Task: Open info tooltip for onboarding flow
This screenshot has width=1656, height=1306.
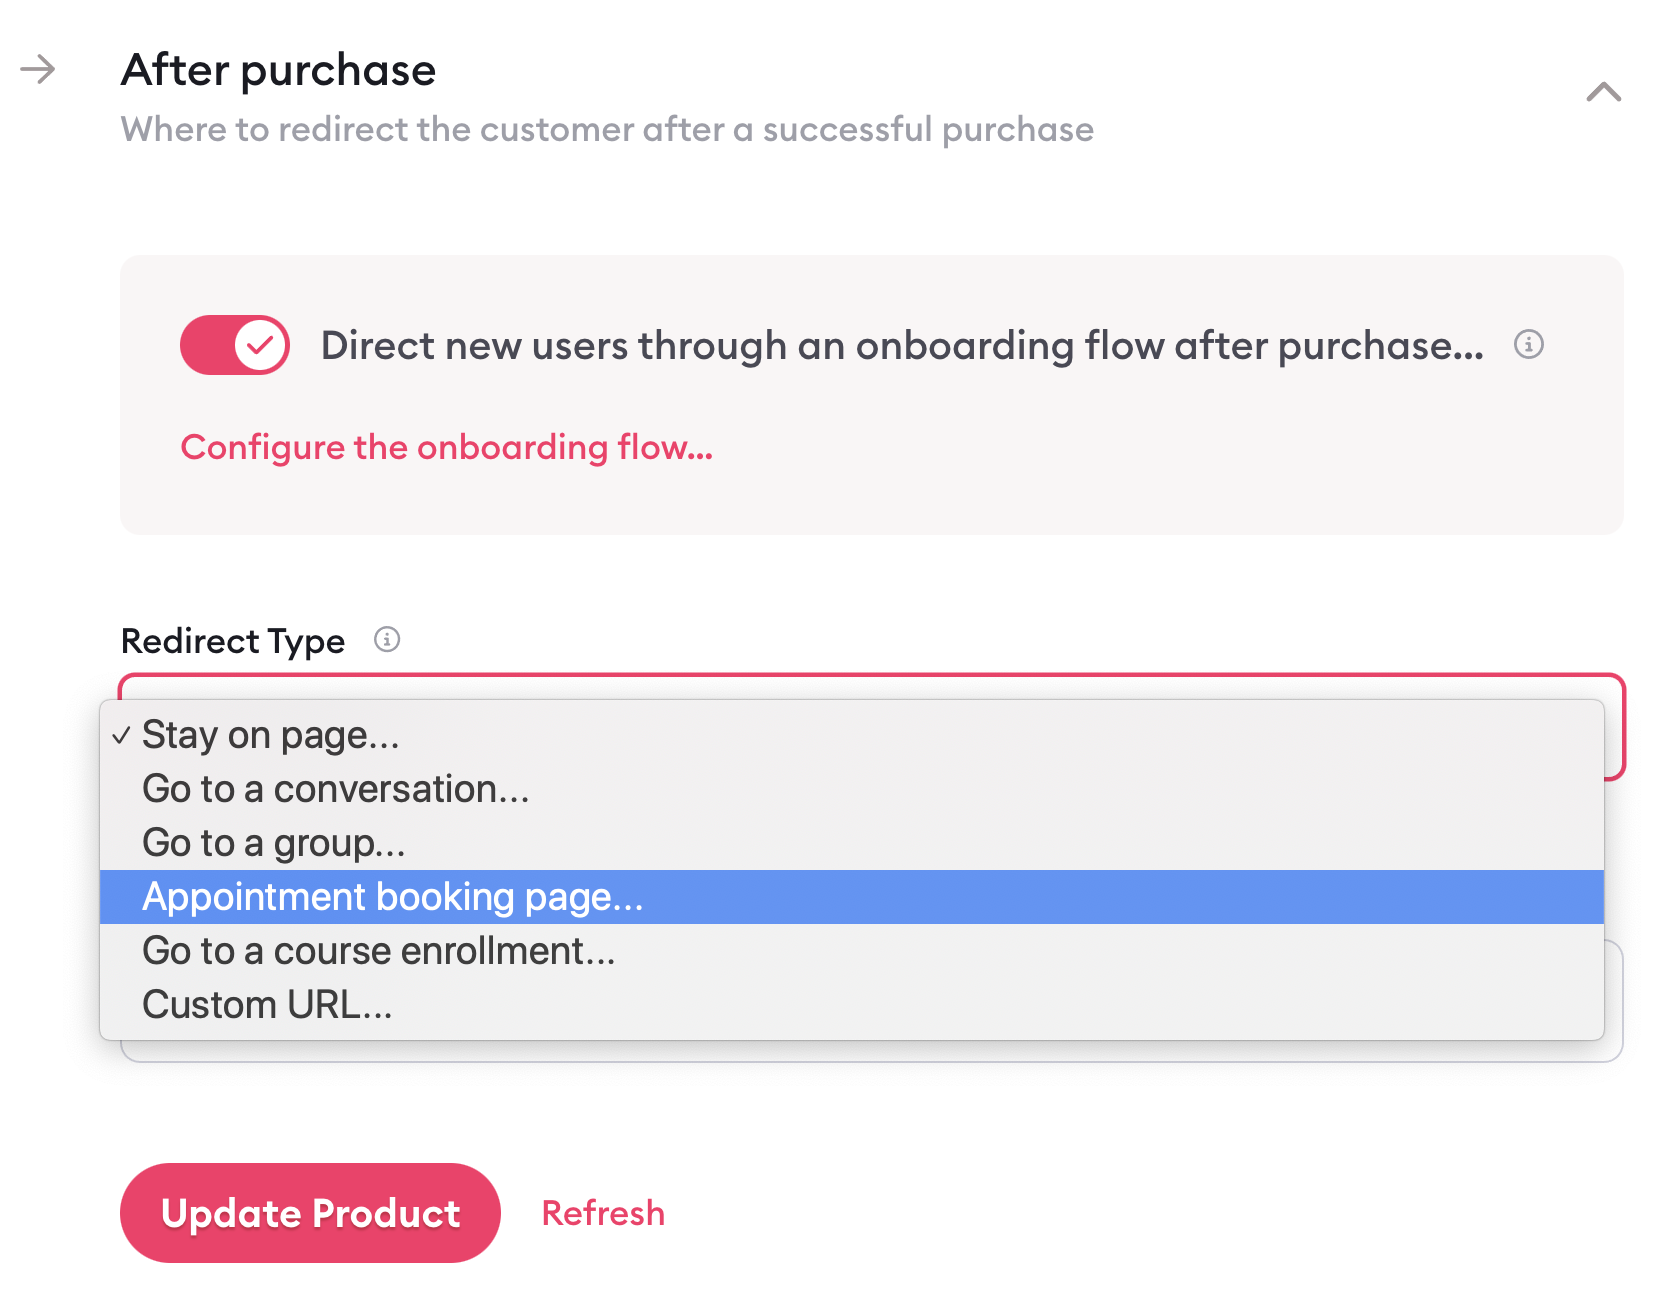Action: pos(1528,344)
